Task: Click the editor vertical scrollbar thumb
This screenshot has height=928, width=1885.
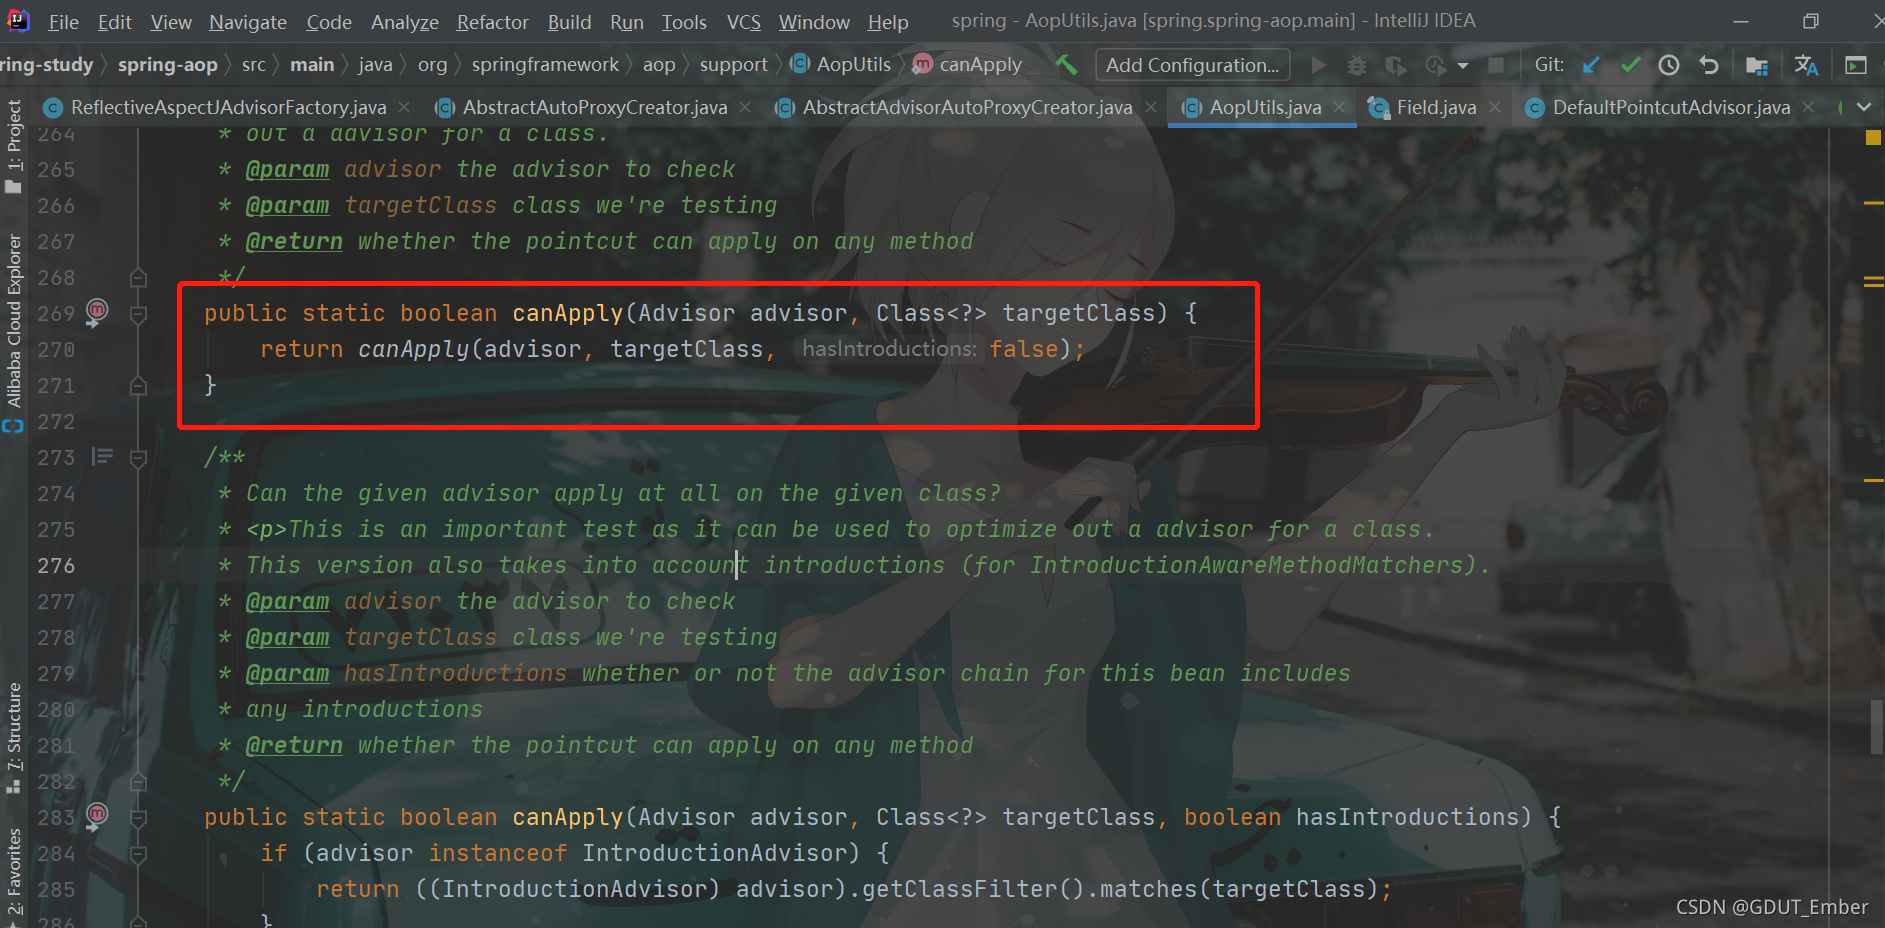Action: [x=1877, y=726]
